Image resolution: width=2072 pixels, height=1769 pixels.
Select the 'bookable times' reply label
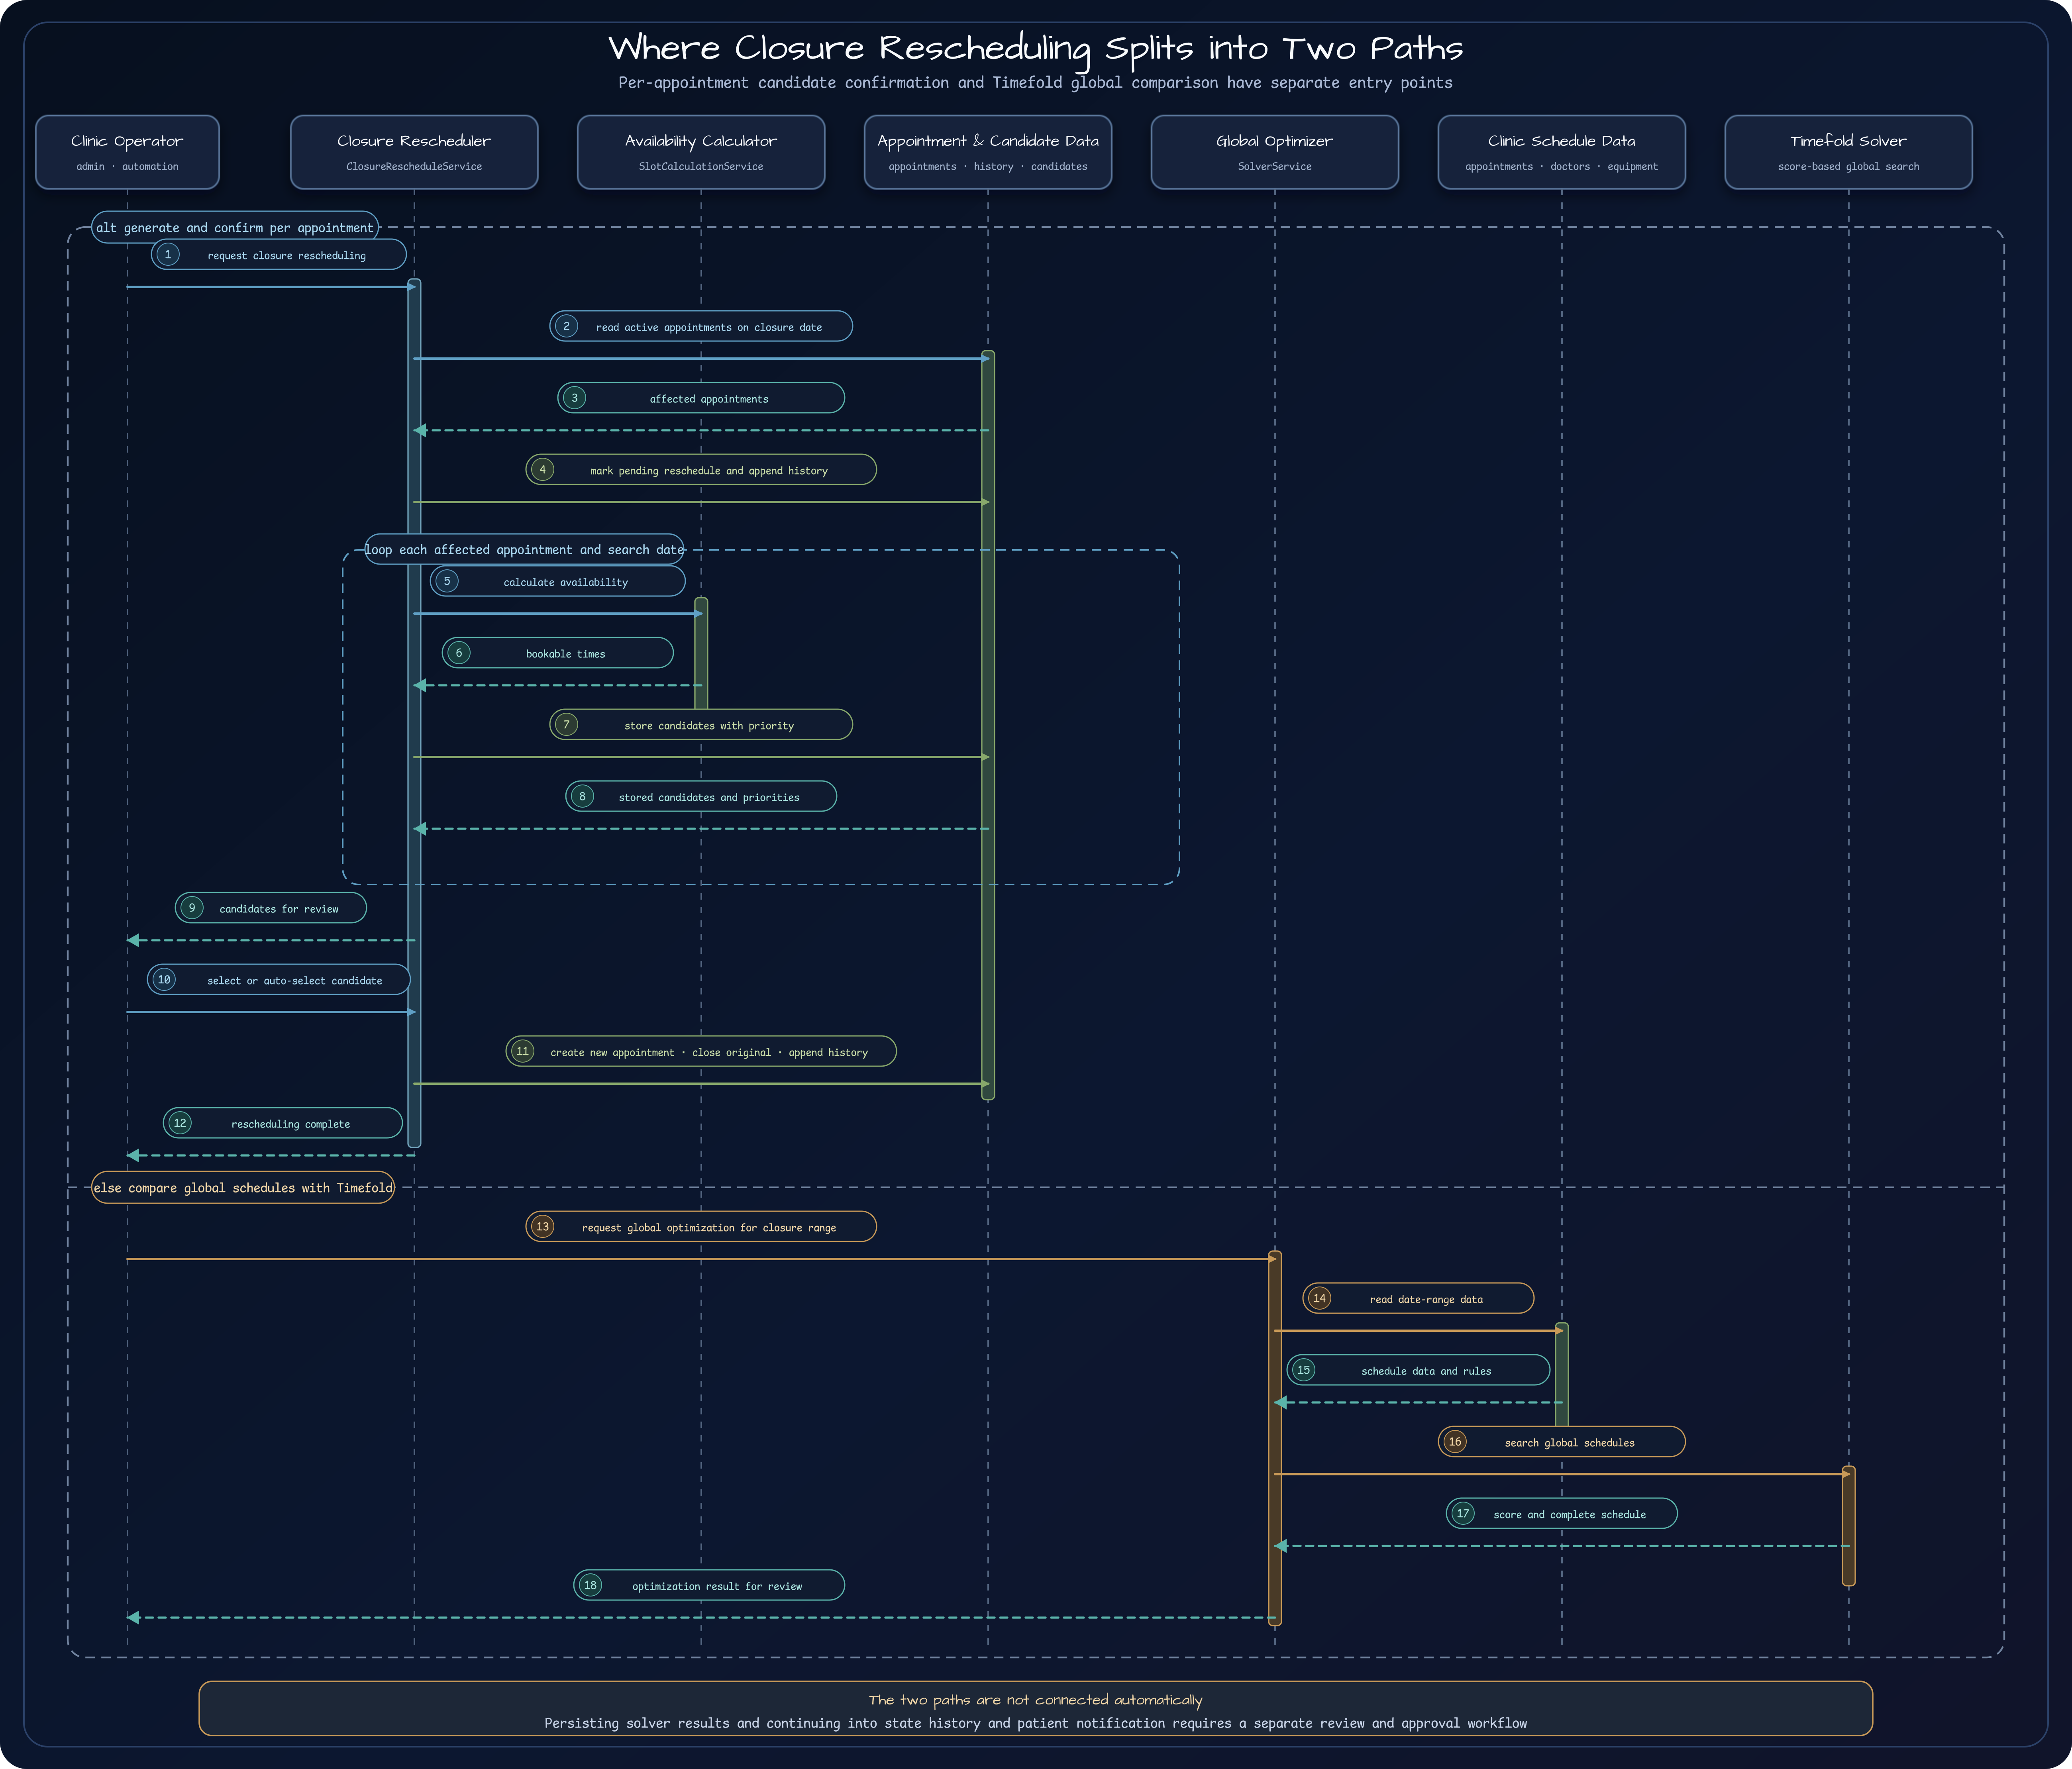pos(558,653)
